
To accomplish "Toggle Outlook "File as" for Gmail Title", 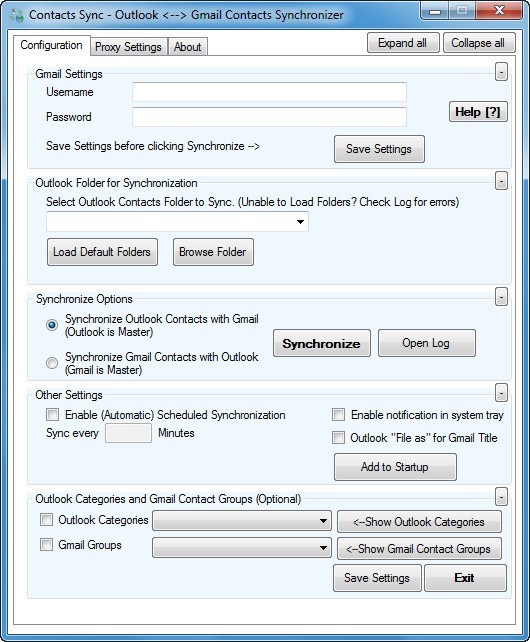I will 338,438.
